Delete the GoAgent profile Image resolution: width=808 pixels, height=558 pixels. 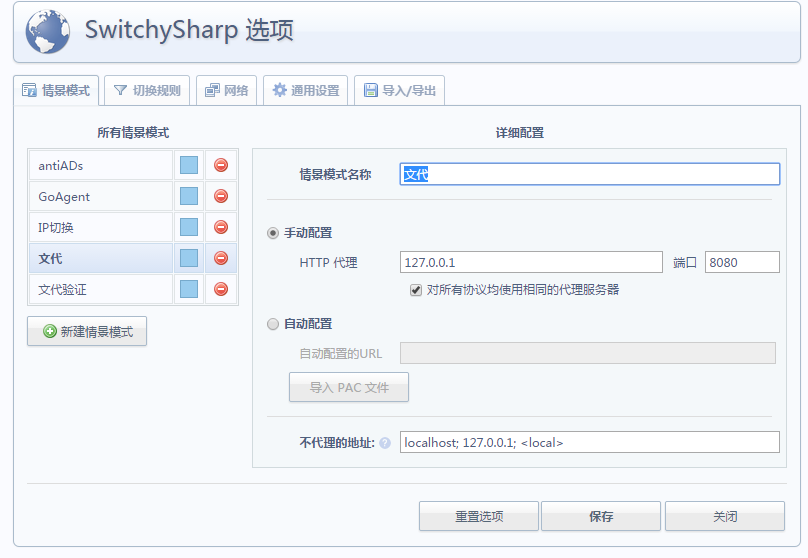[221, 196]
